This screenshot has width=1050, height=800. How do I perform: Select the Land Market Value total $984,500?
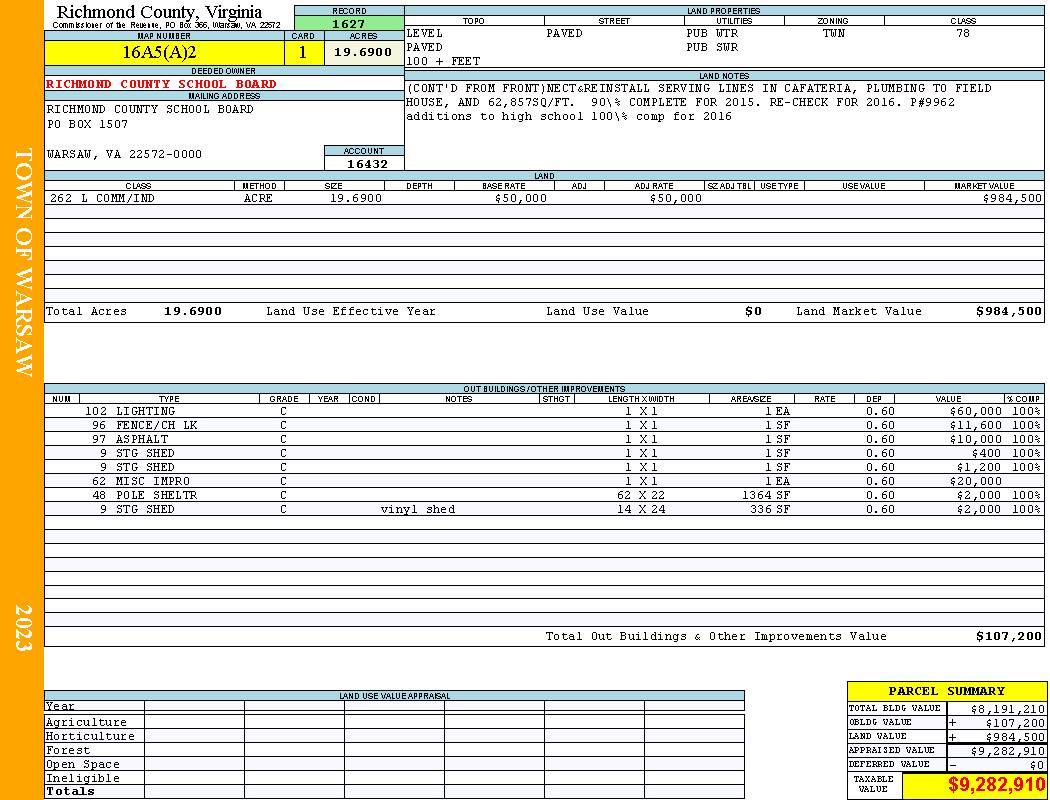pos(1008,311)
